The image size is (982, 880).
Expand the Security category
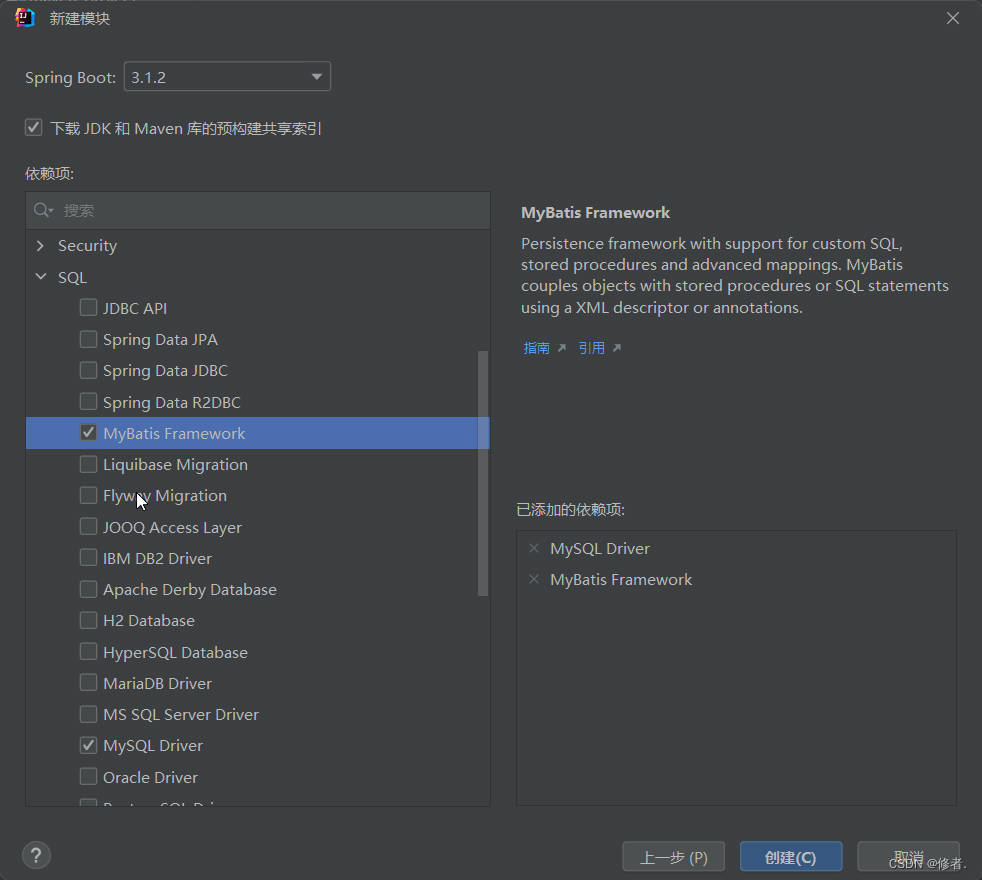[x=41, y=246]
